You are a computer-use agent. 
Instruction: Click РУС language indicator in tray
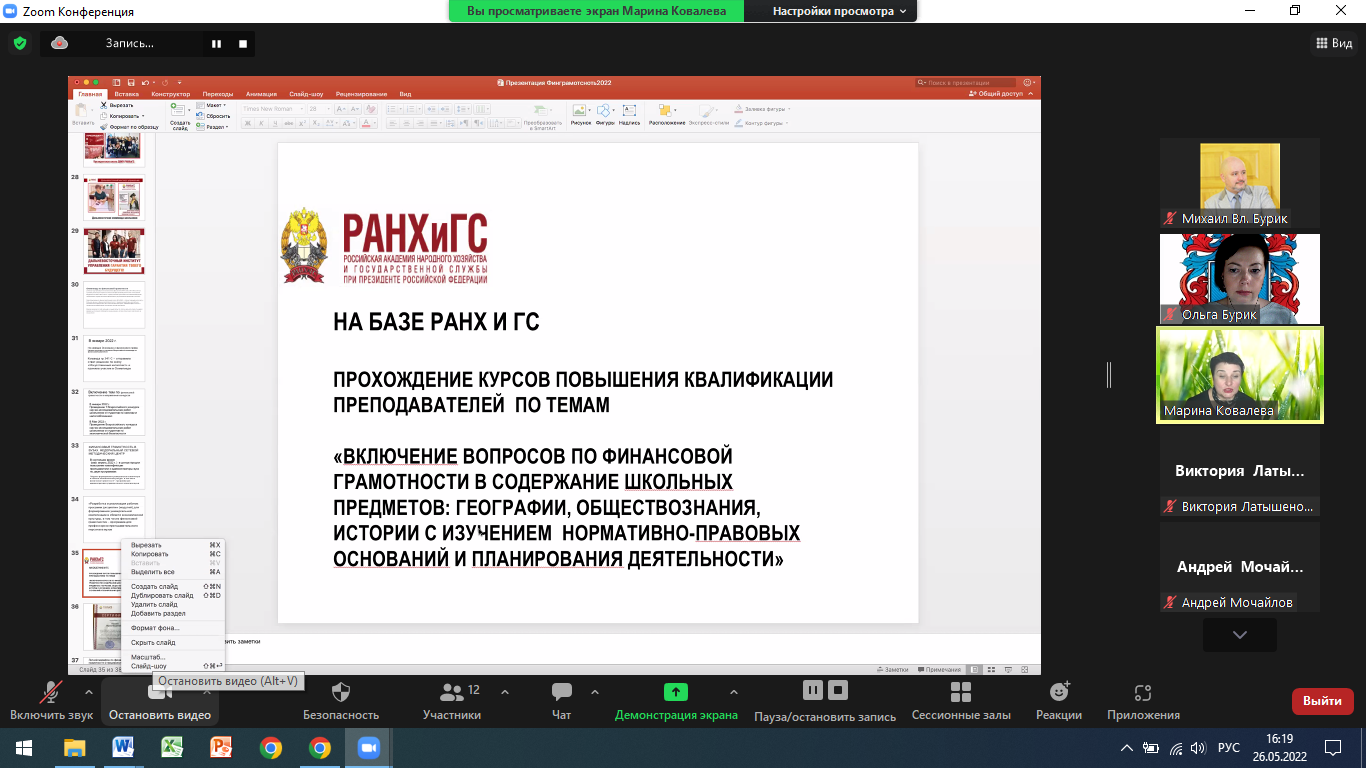[1228, 747]
